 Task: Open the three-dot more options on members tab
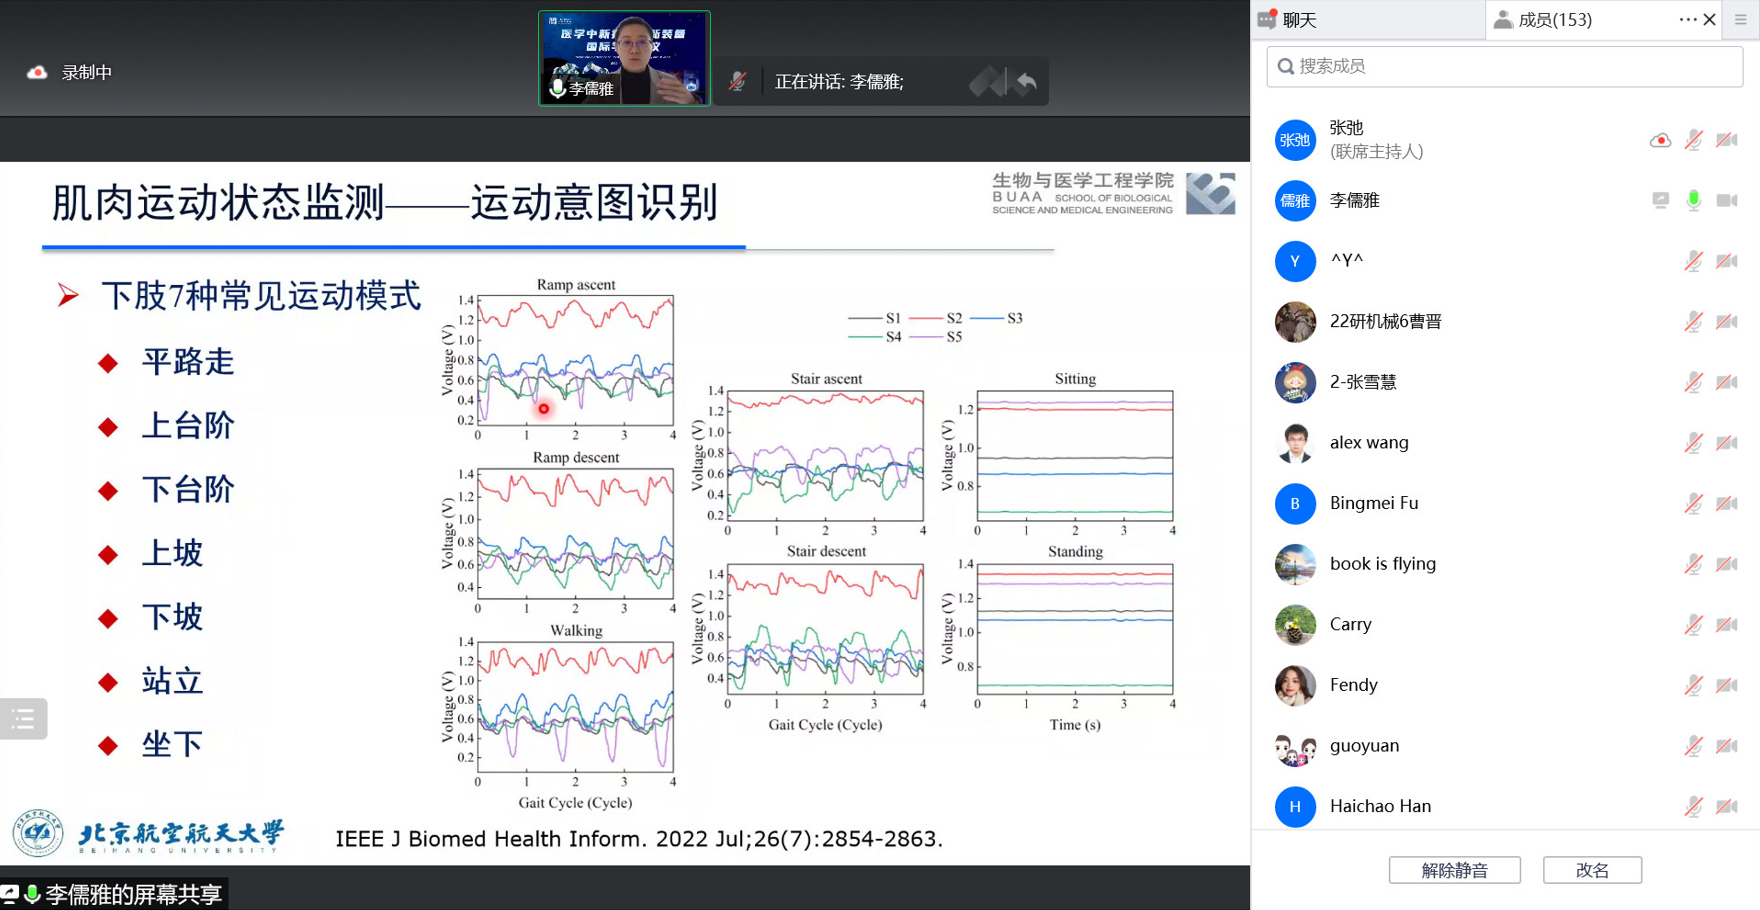(x=1687, y=20)
